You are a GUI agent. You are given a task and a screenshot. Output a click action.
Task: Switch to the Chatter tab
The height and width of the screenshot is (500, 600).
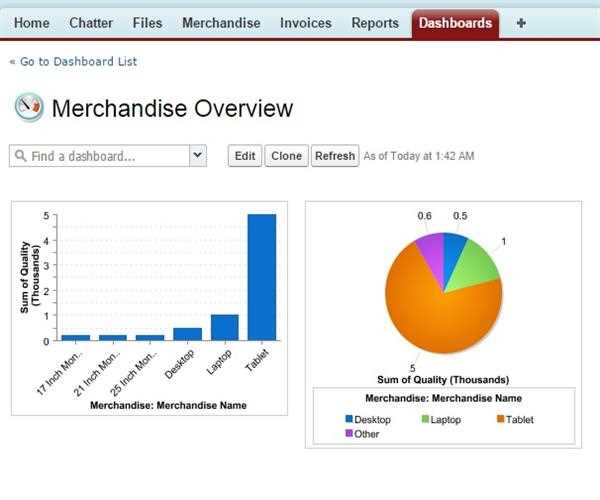click(x=91, y=23)
